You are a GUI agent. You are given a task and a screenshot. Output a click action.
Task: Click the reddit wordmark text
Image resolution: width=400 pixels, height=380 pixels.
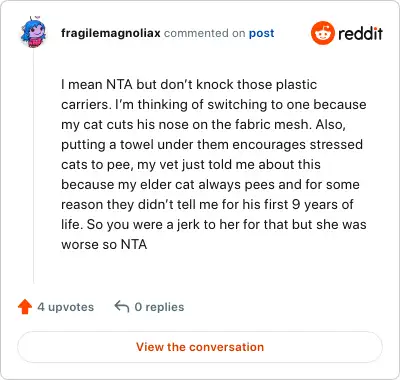tap(360, 33)
